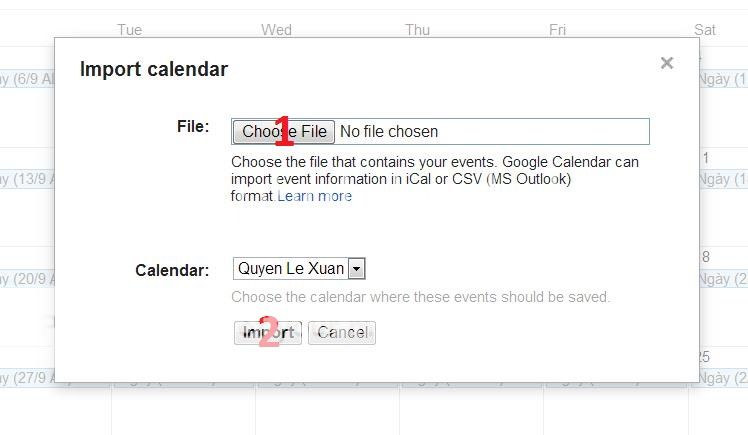Close the Import calendar dialog with X

(x=667, y=63)
